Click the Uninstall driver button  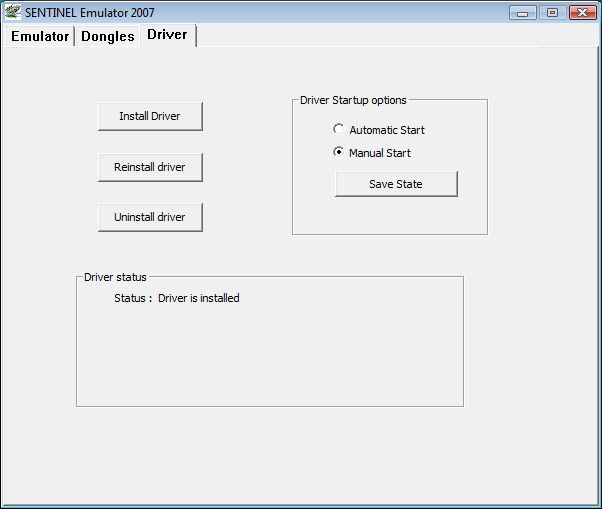150,217
